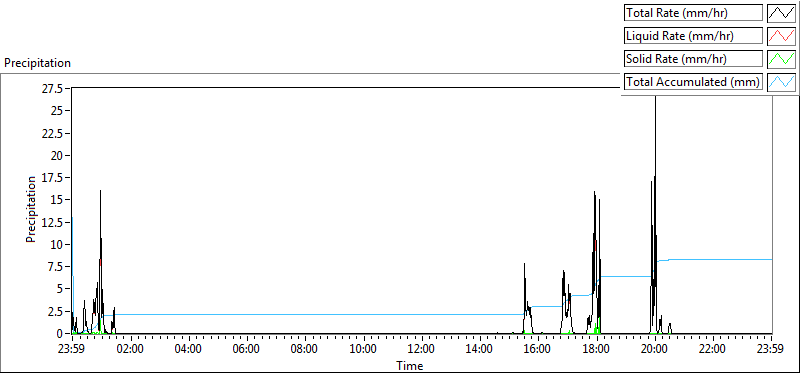The height and width of the screenshot is (373, 800).
Task: Open the Total Rate black line style icon
Action: click(x=782, y=13)
